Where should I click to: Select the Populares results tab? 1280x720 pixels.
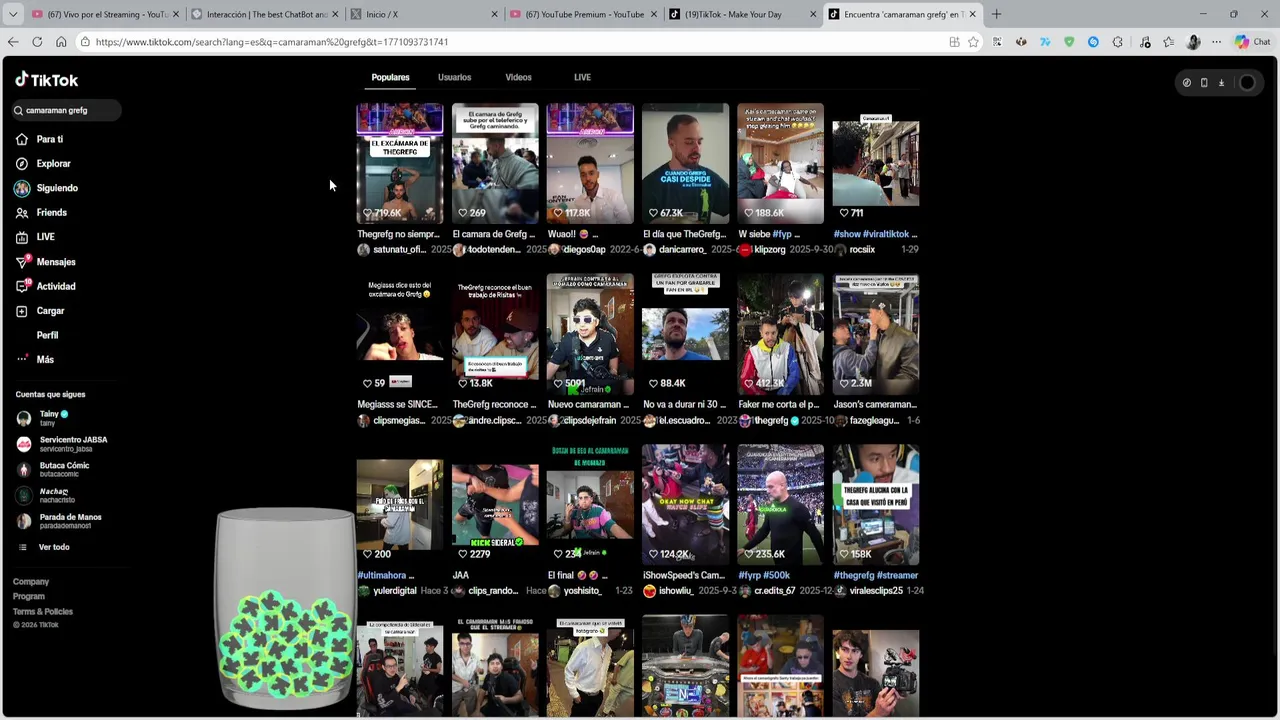pos(390,77)
